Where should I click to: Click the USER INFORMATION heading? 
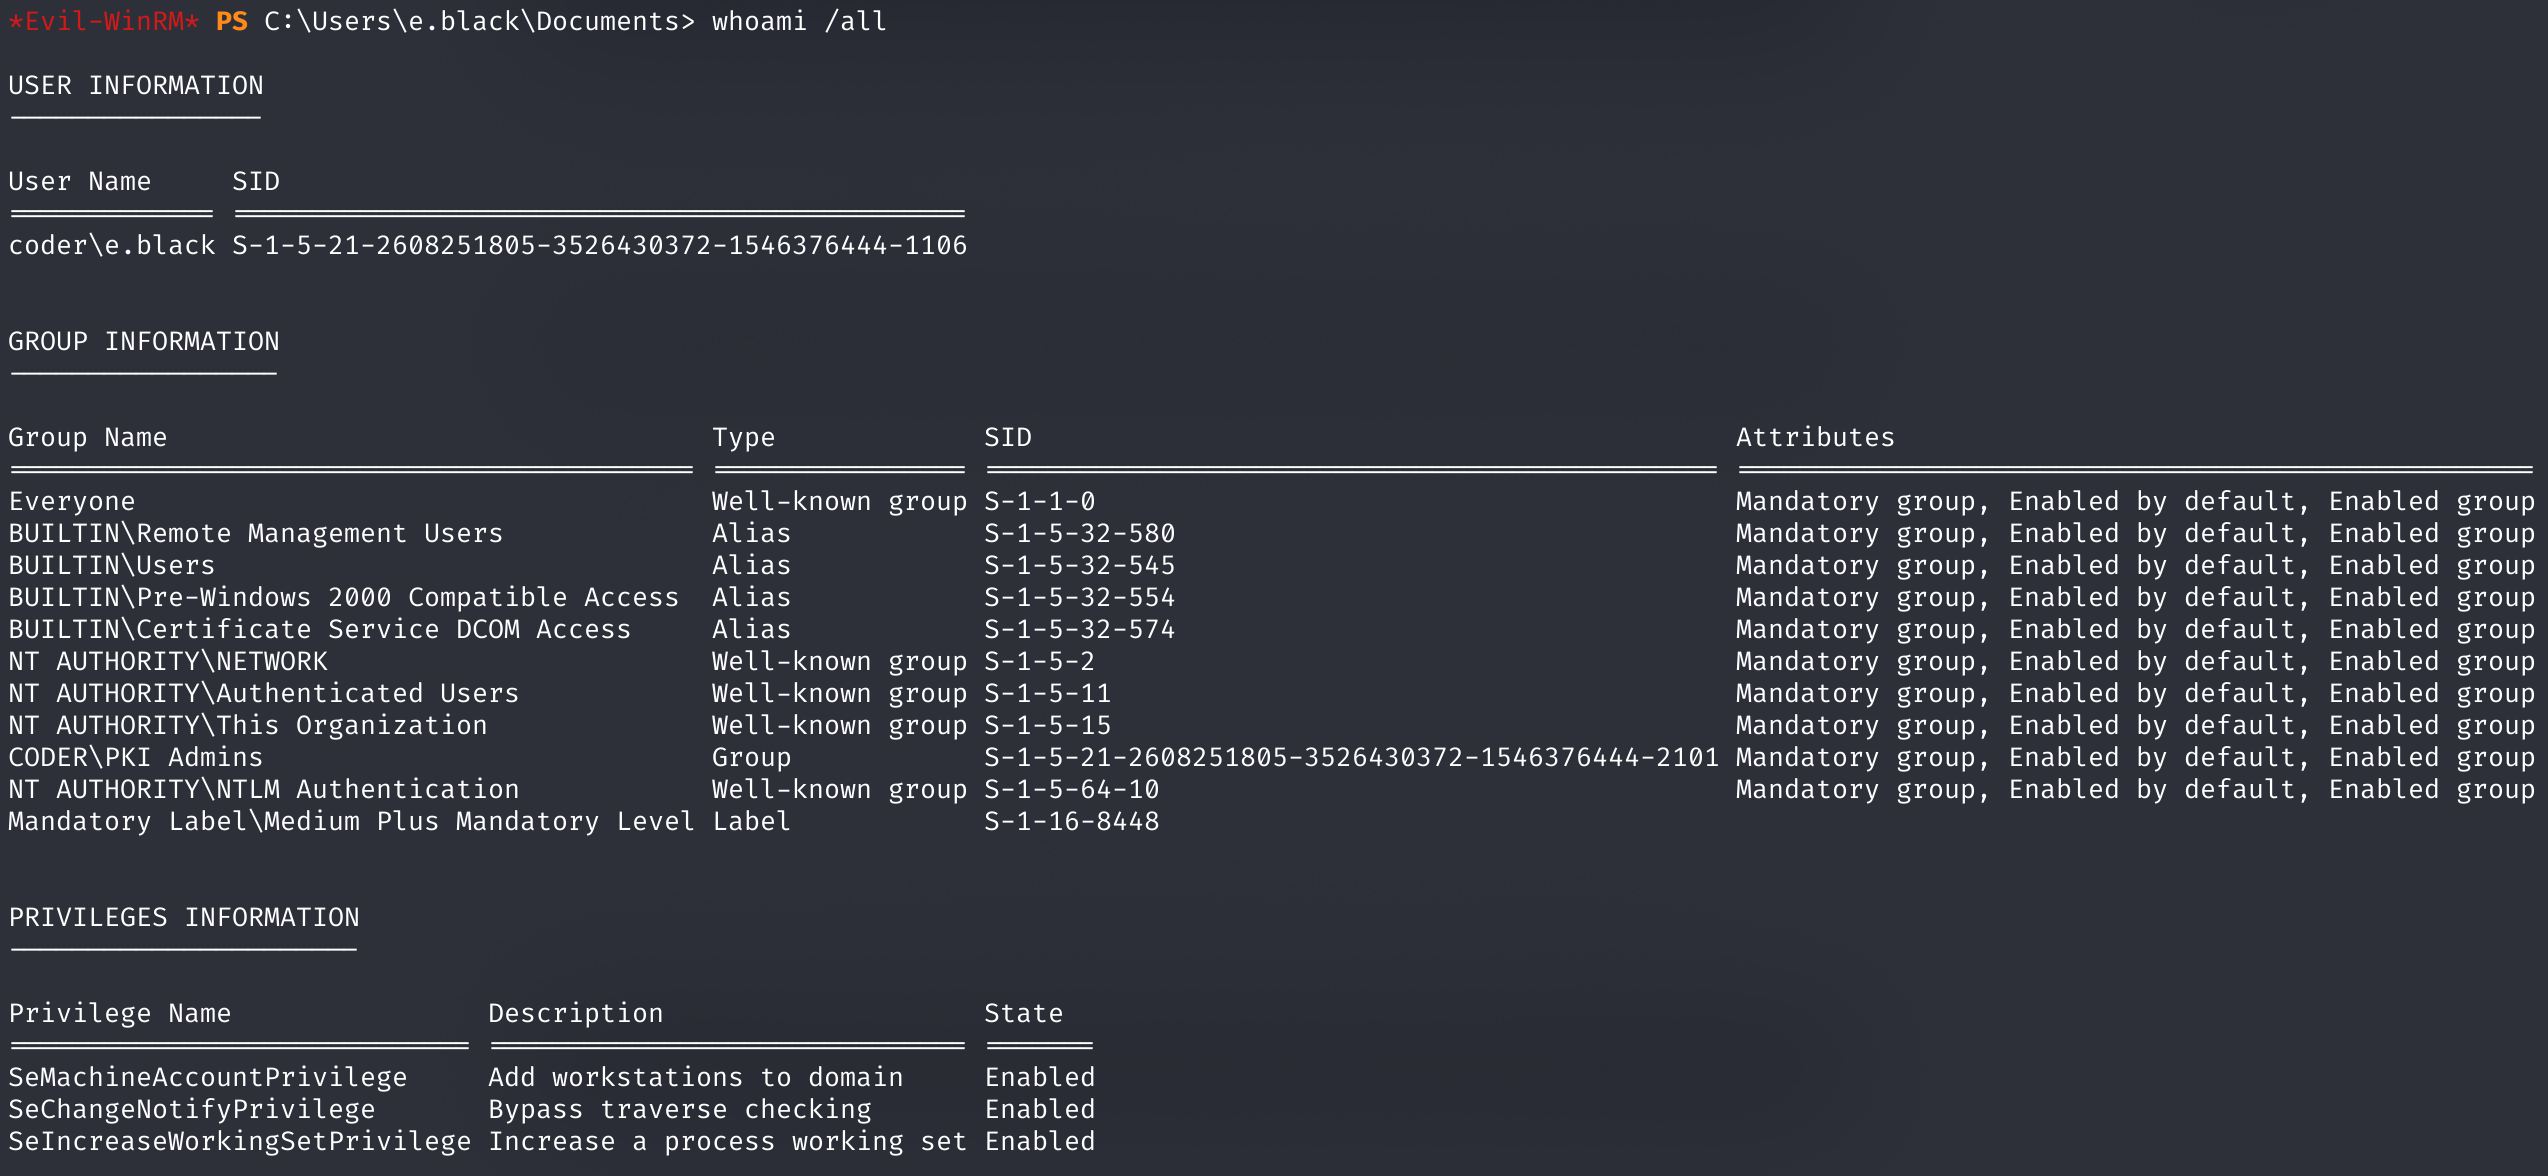point(136,85)
